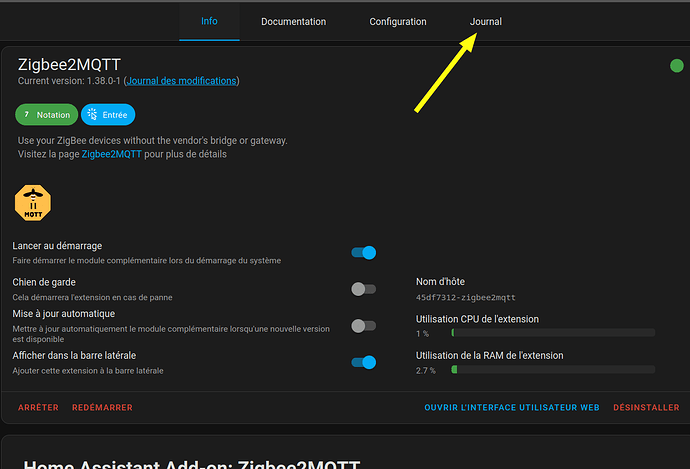The height and width of the screenshot is (469, 690).
Task: Select hostname text 45df7312-zigbee2mqtt
Action: click(x=466, y=298)
